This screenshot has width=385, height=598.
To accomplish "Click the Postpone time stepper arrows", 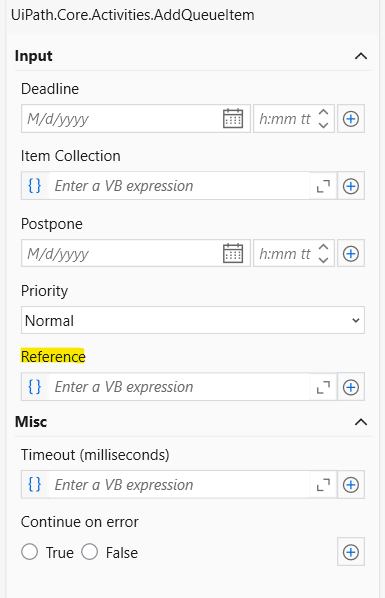I will pos(324,254).
